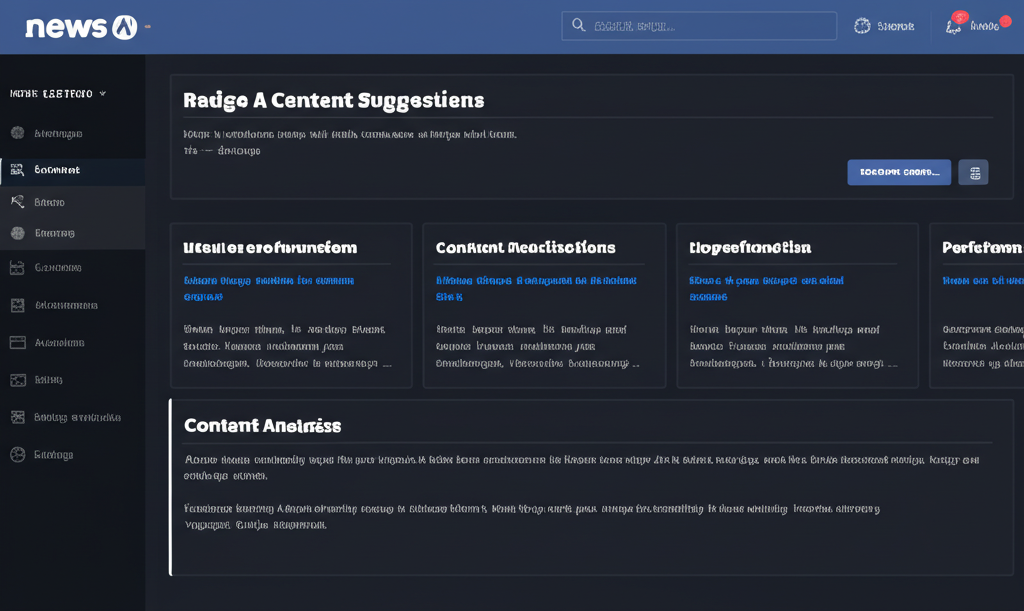Open the Archive icon in the sidebar

tap(17, 342)
